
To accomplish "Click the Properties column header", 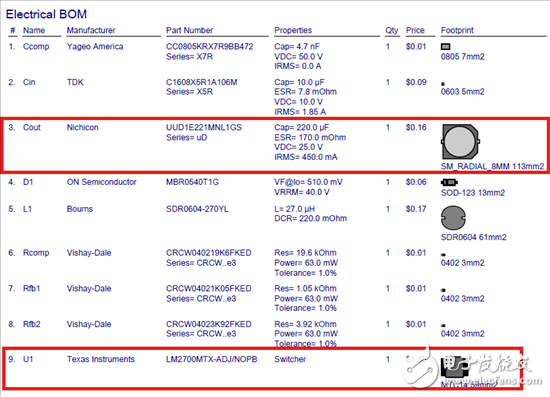I will 293,31.
